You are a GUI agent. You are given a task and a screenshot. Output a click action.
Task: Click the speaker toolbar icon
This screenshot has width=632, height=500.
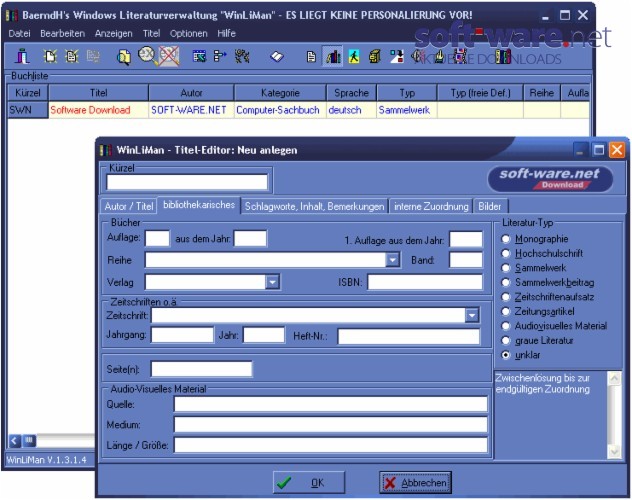click(418, 56)
